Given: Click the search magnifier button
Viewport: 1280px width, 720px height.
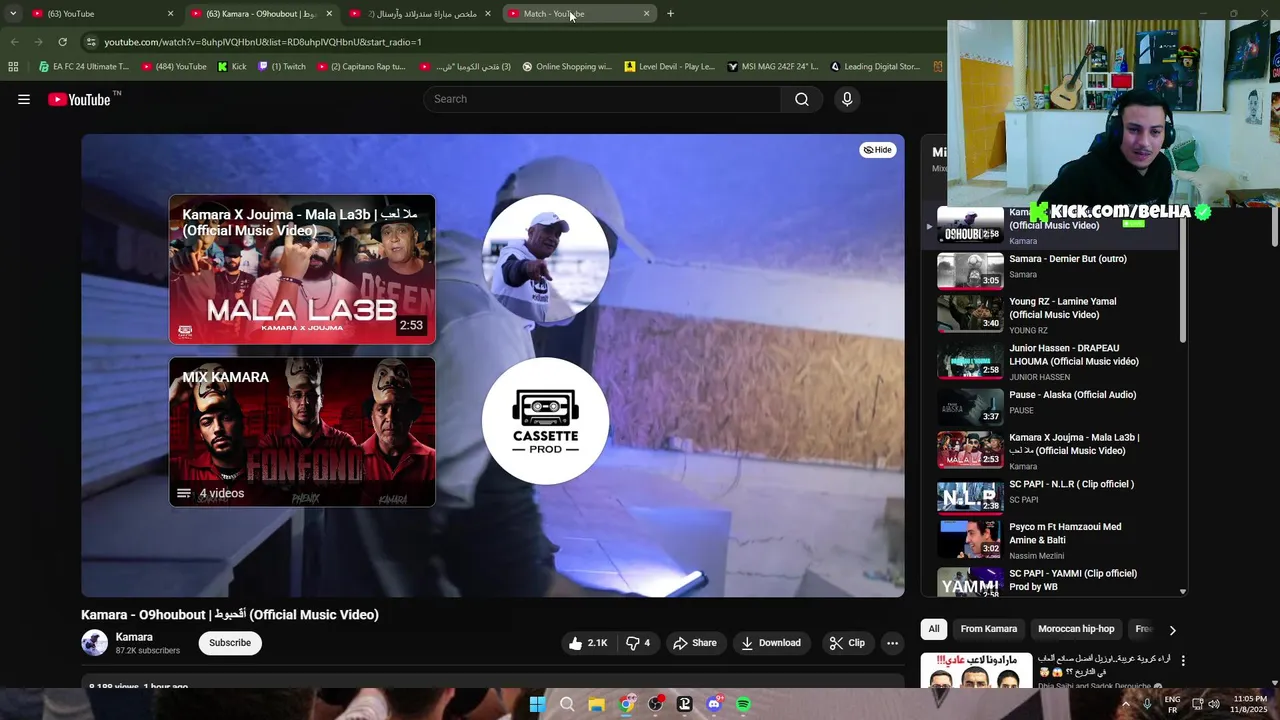Looking at the screenshot, I should click(802, 99).
